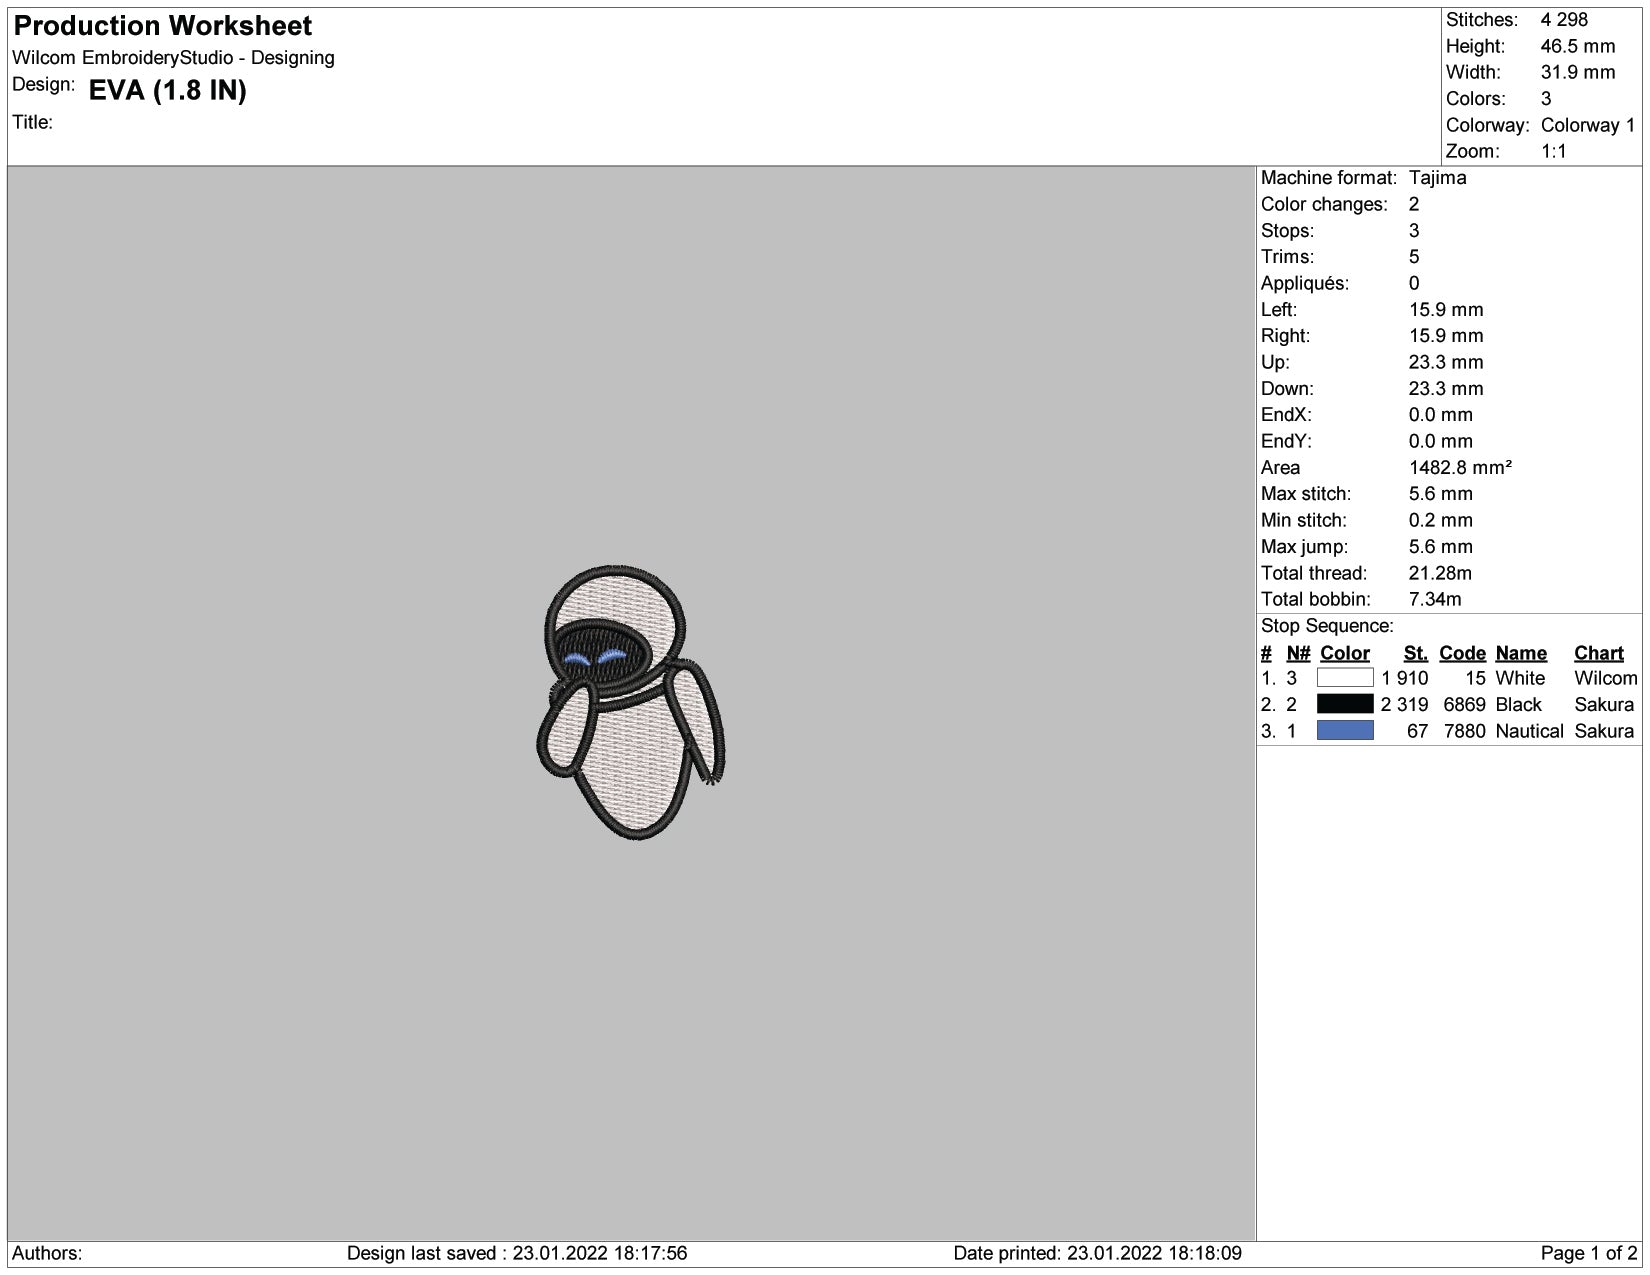Image resolution: width=1650 pixels, height=1275 pixels.
Task: Click the 'Stop Sequence:' heading
Action: click(1327, 626)
